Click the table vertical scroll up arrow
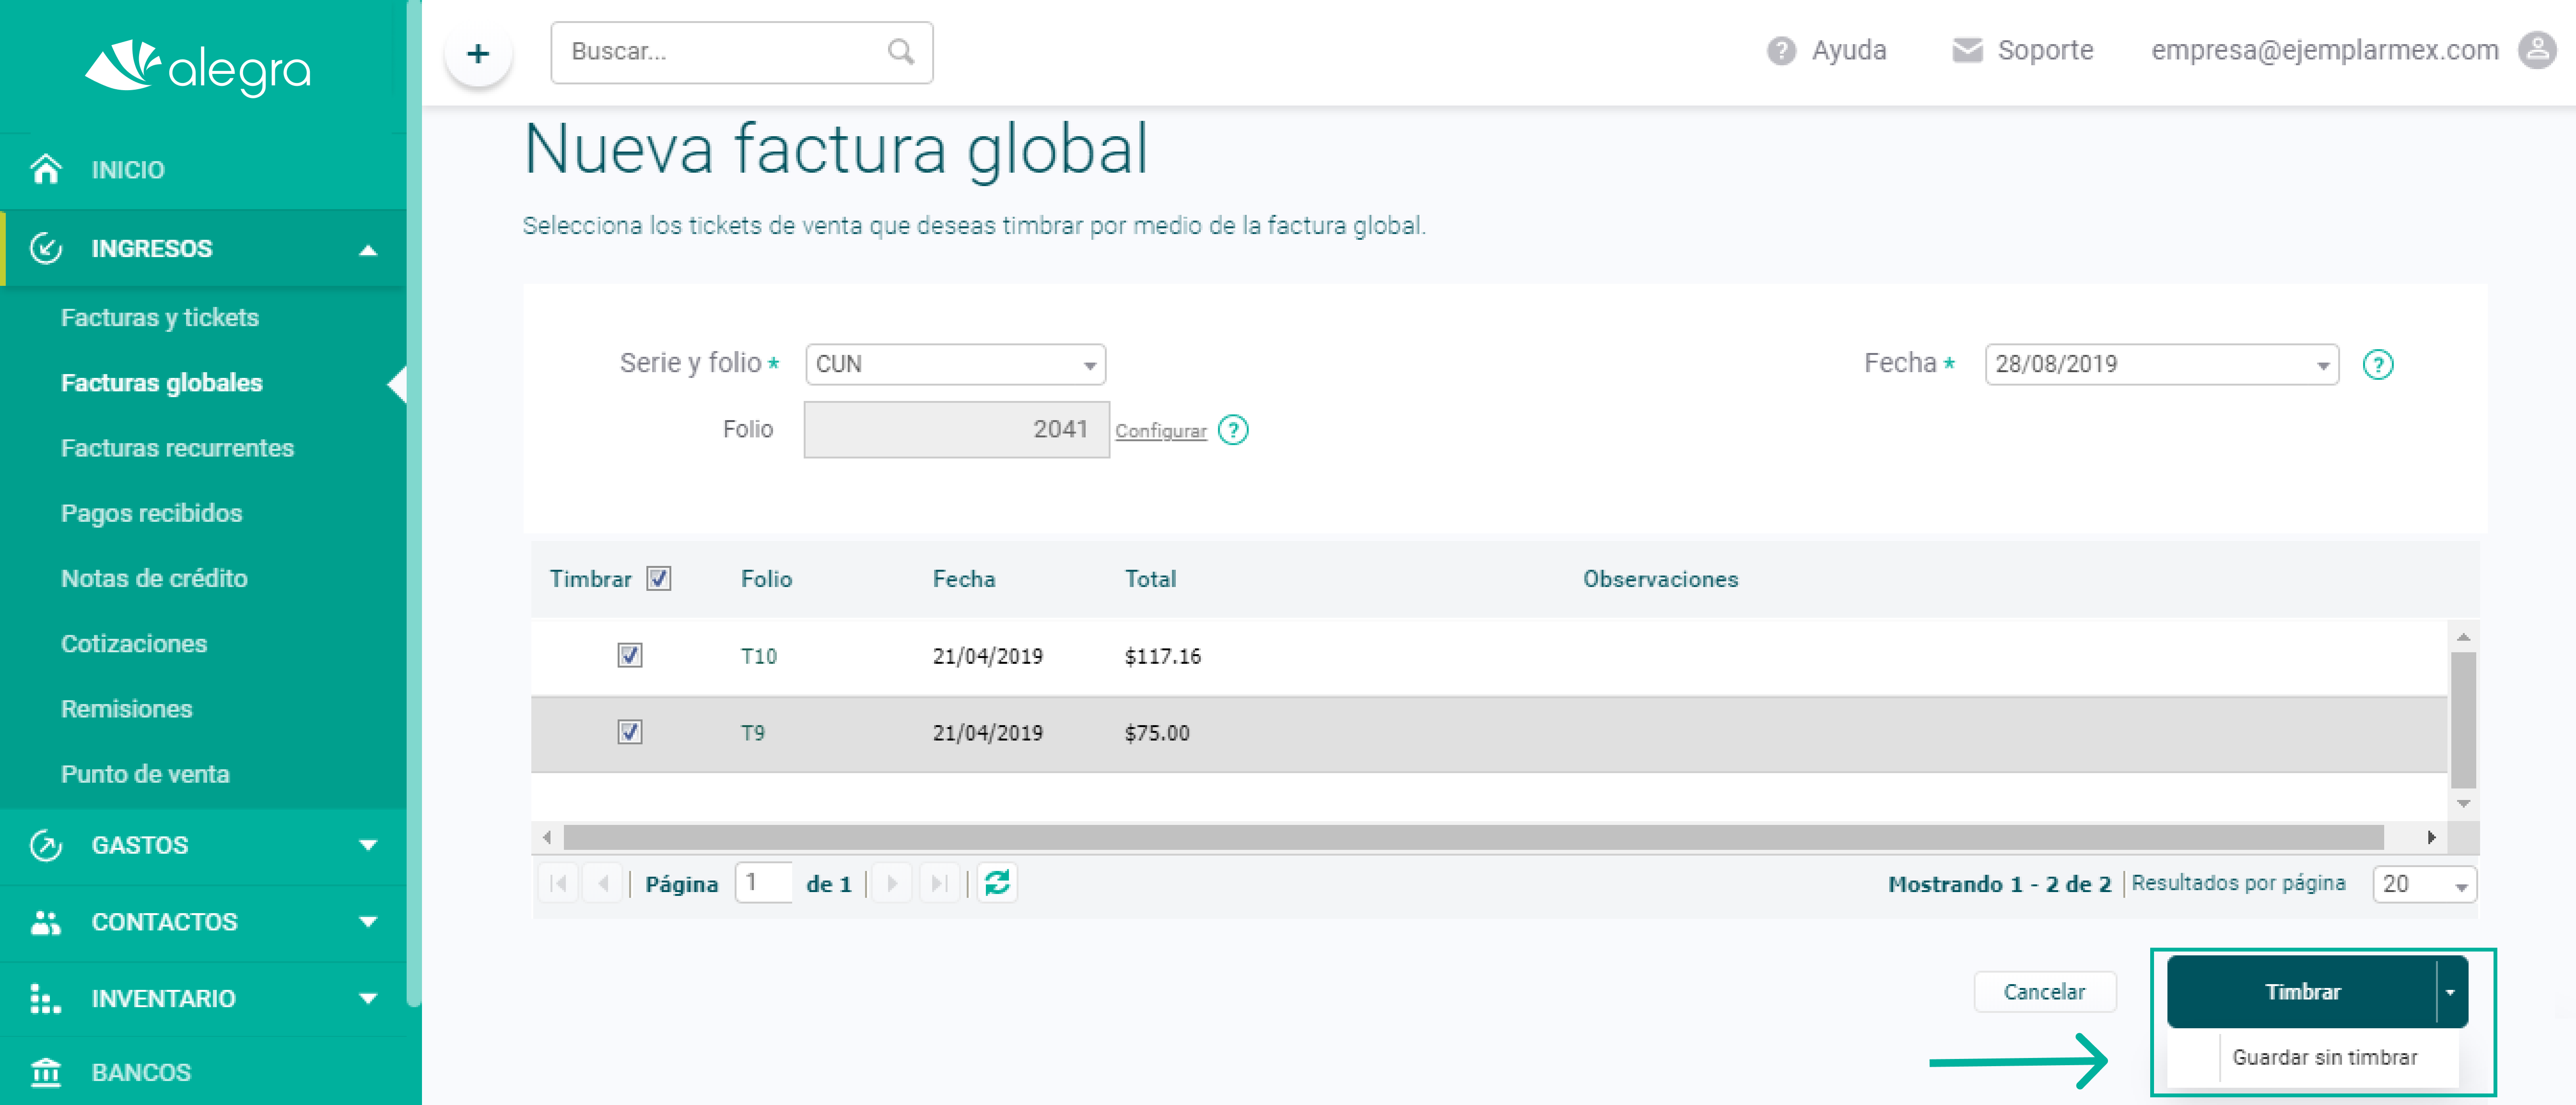The width and height of the screenshot is (2576, 1105). point(2464,637)
